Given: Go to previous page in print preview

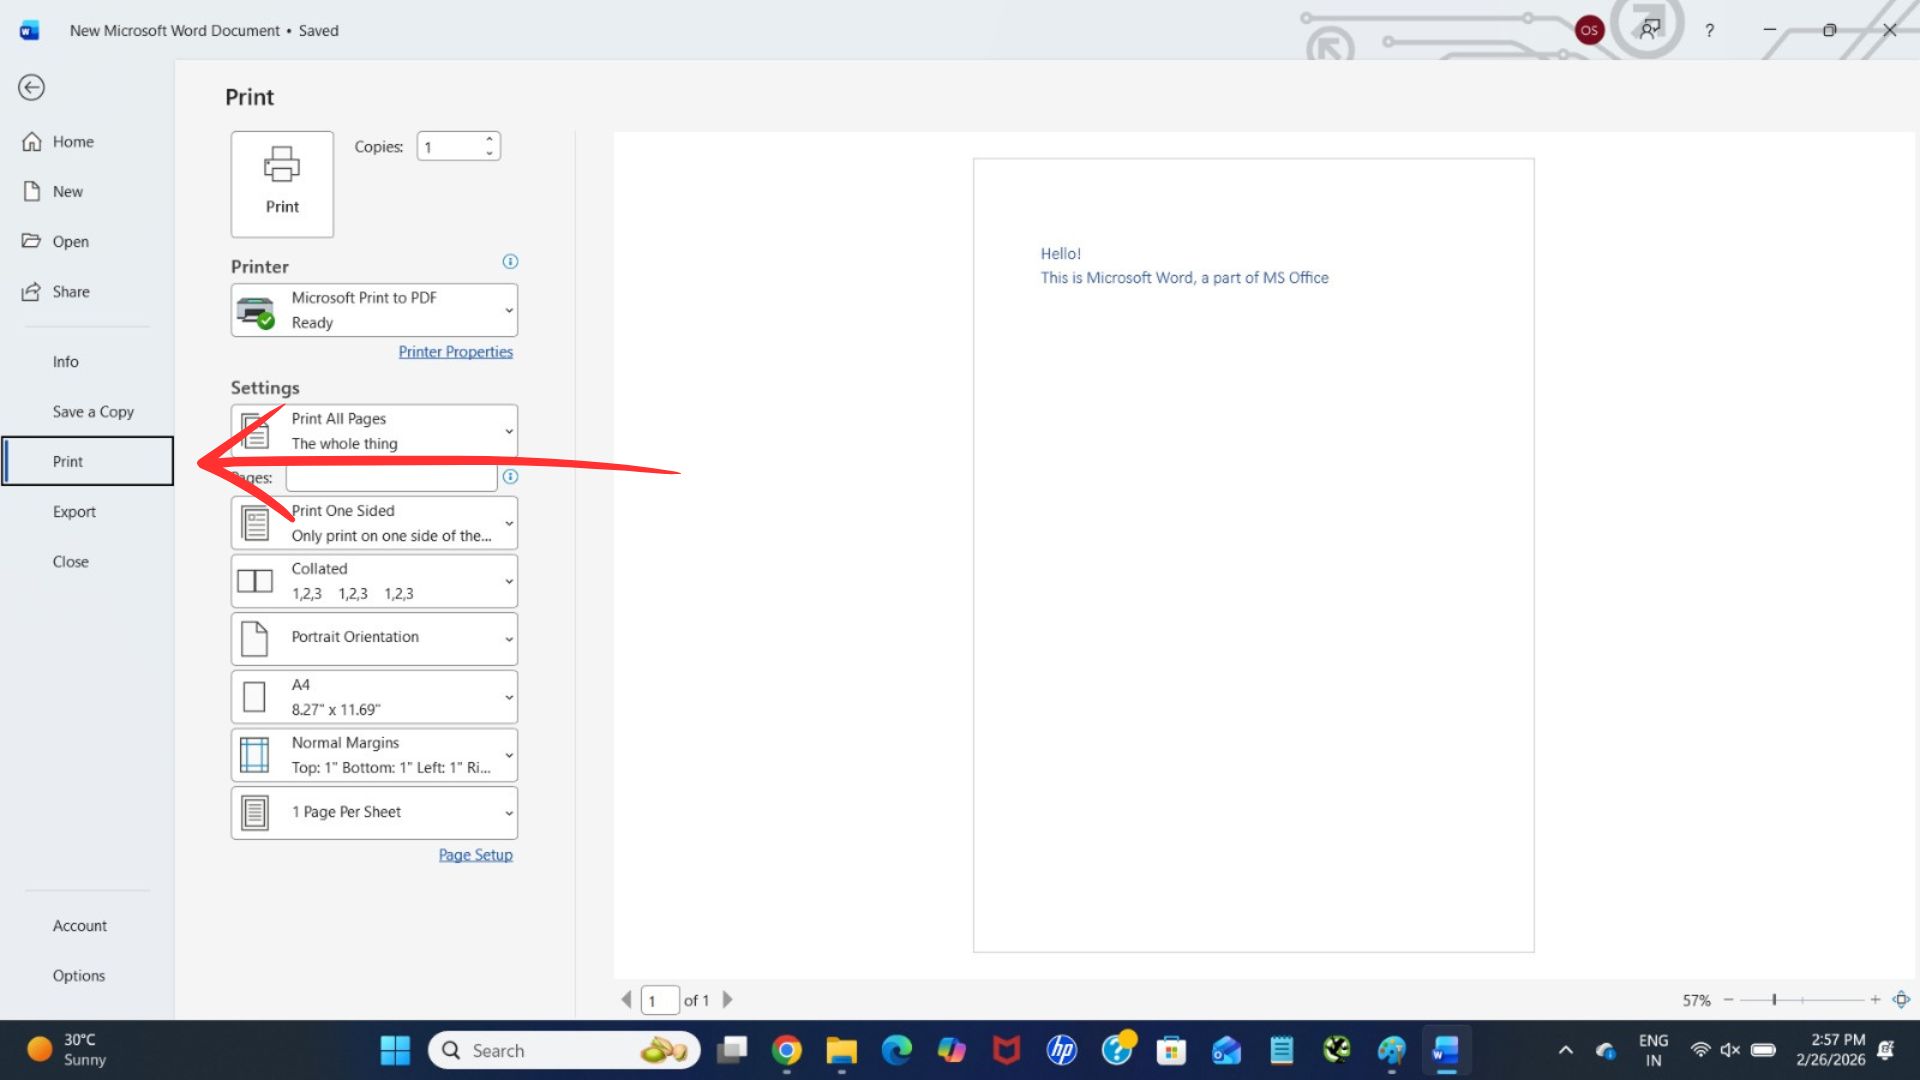Looking at the screenshot, I should click(x=626, y=999).
